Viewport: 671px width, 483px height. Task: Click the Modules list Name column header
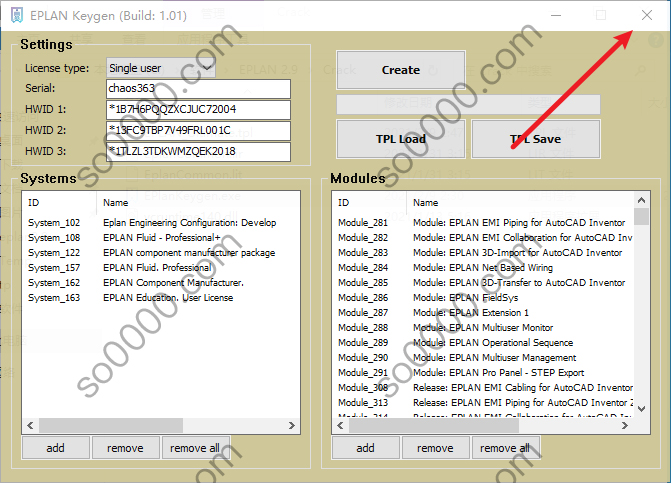[520, 202]
